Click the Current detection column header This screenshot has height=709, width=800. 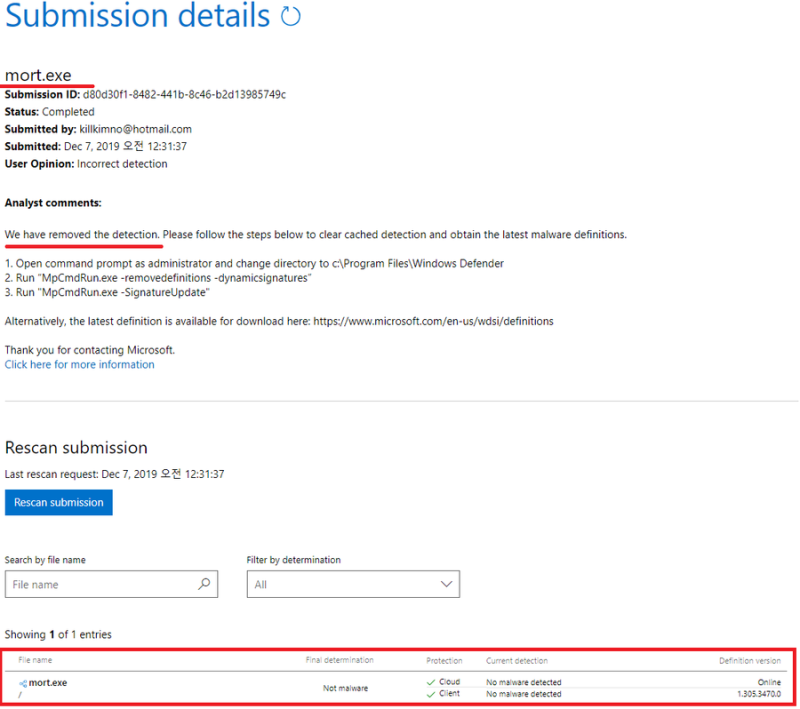pyautogui.click(x=516, y=661)
